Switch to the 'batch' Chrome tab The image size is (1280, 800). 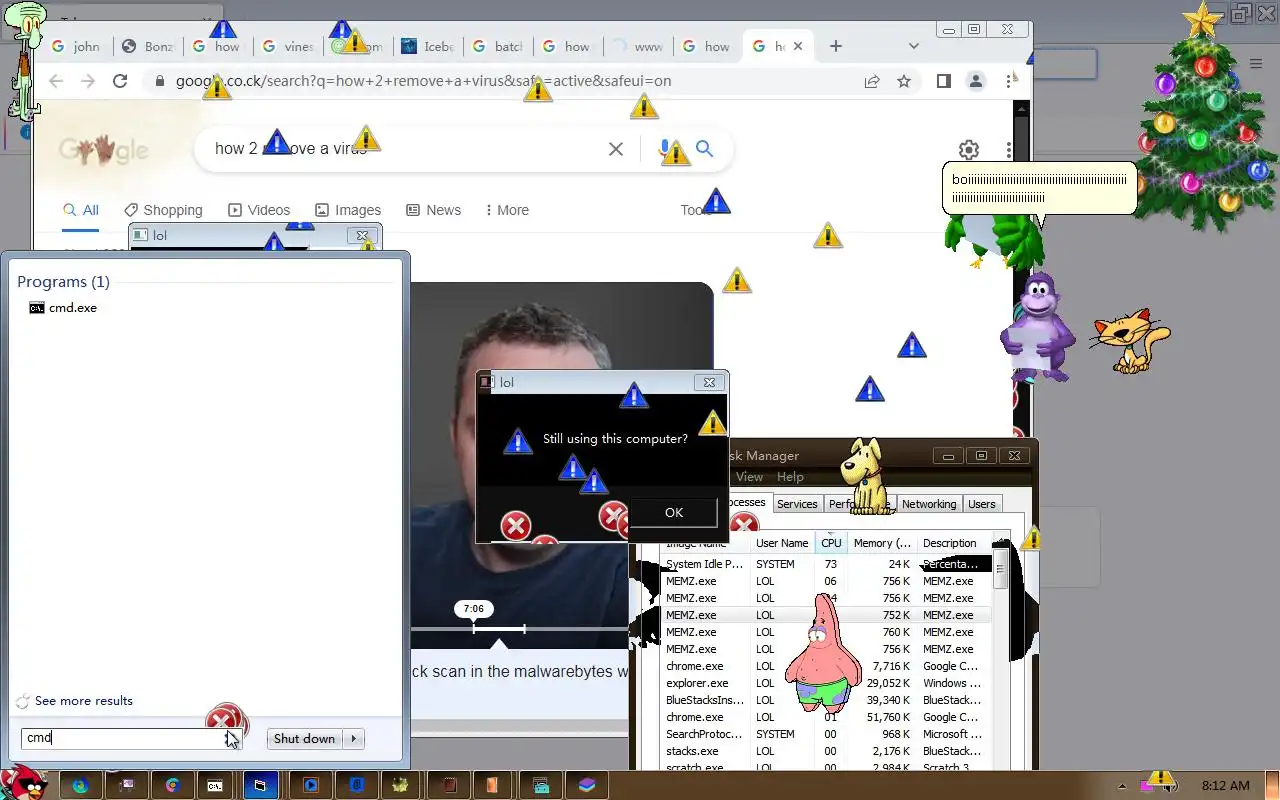click(497, 46)
